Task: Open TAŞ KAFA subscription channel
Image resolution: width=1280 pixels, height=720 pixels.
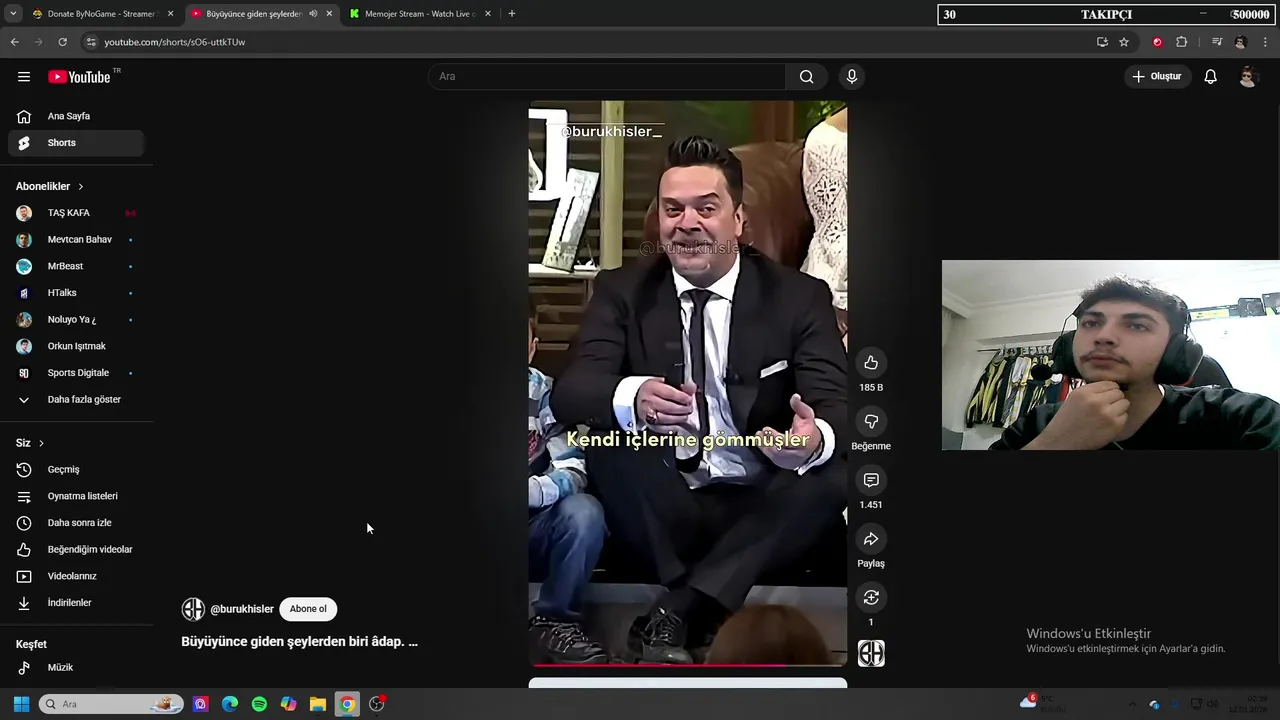Action: [x=76, y=213]
